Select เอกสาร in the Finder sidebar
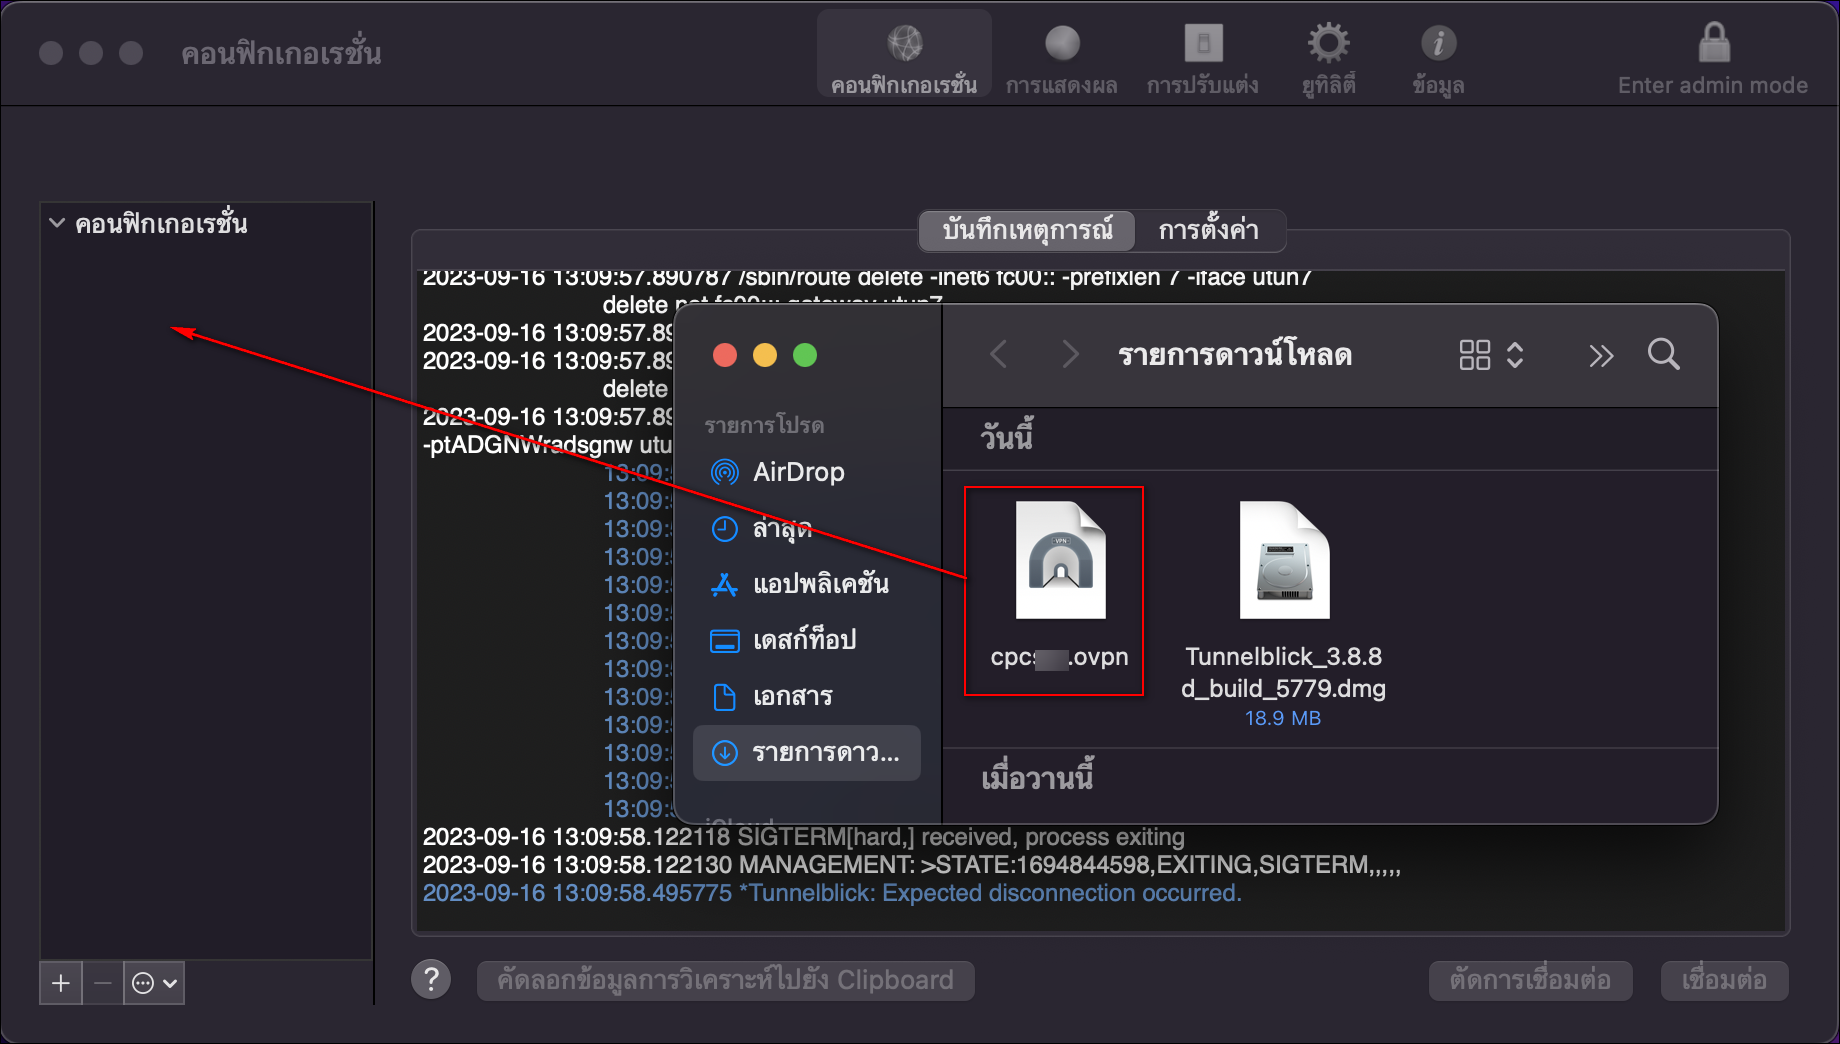This screenshot has width=1840, height=1044. (779, 697)
